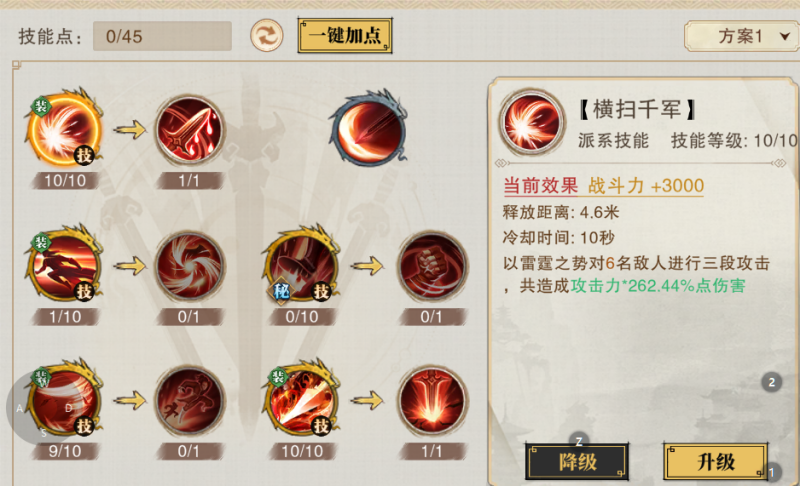Pick the flaming blade skill at 10/10
Viewport: 800px width, 486px height.
pyautogui.click(x=302, y=399)
